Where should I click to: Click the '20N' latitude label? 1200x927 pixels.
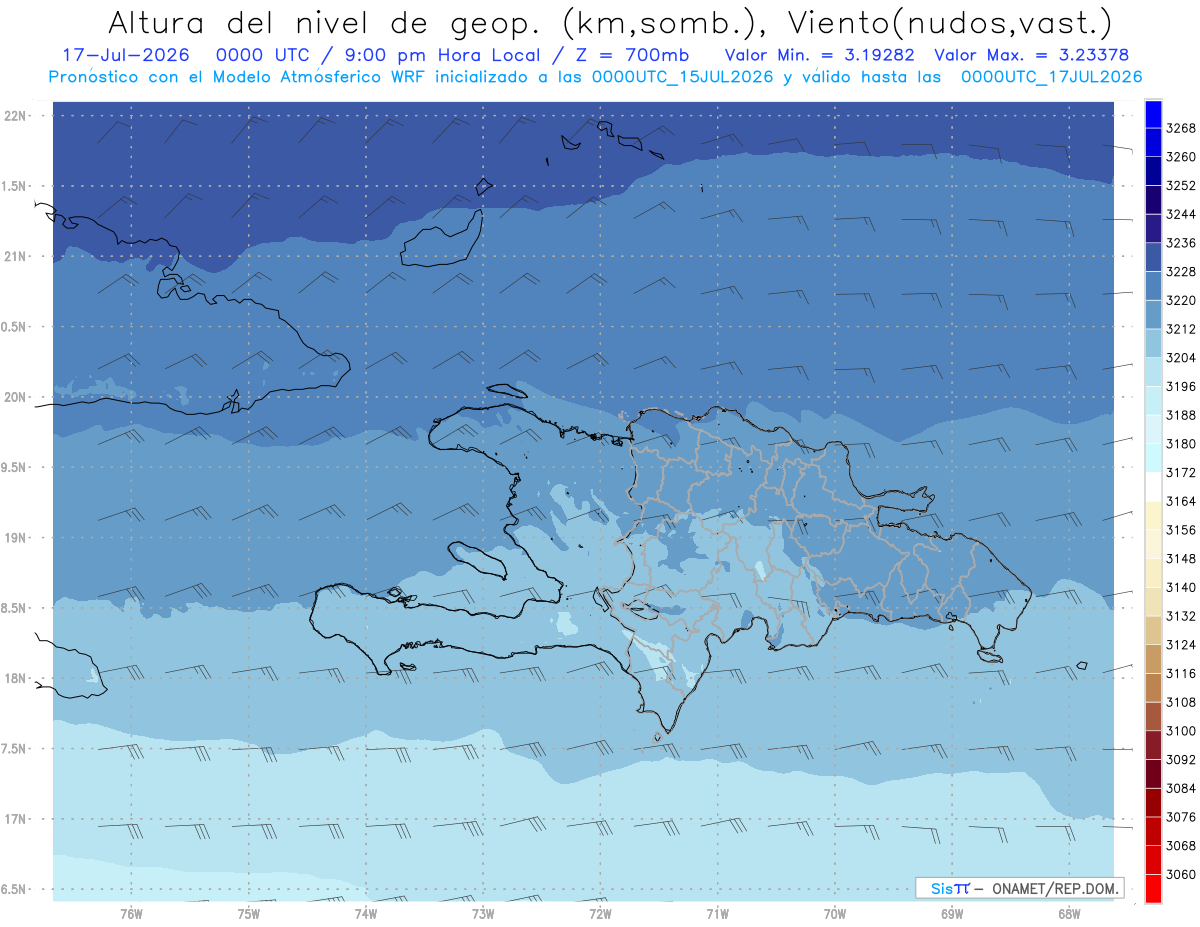[16, 397]
